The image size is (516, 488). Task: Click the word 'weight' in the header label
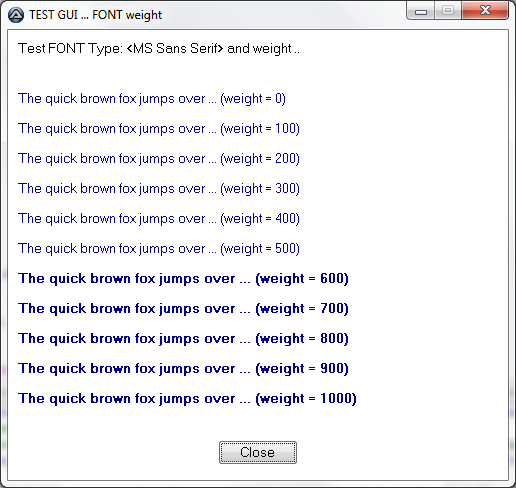[x=272, y=49]
